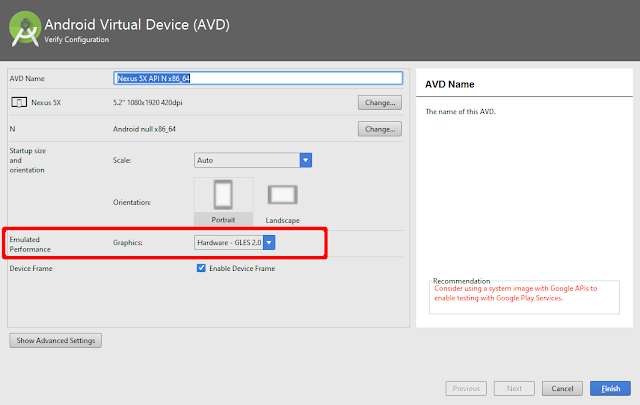
Task: Click 'The name of this AVD.' description
Action: tap(460, 111)
